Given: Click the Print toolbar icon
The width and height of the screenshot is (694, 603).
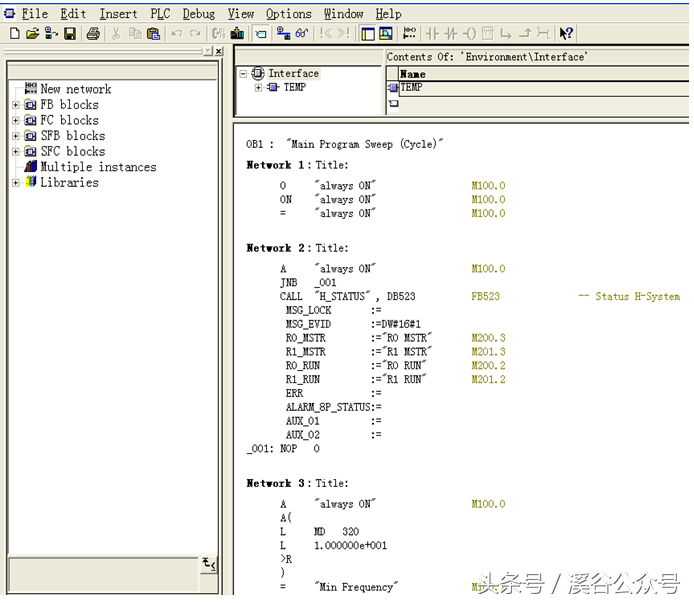Looking at the screenshot, I should tap(93, 34).
